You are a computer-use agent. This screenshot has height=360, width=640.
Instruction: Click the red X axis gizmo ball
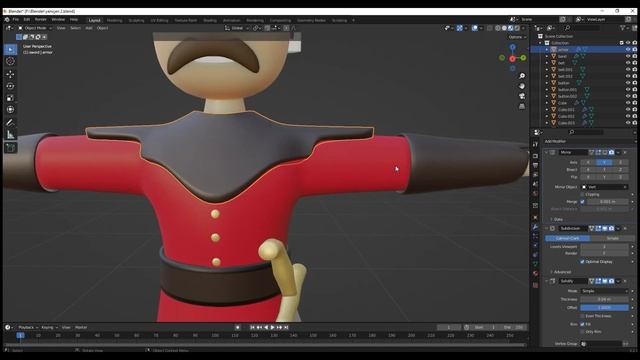[512, 59]
